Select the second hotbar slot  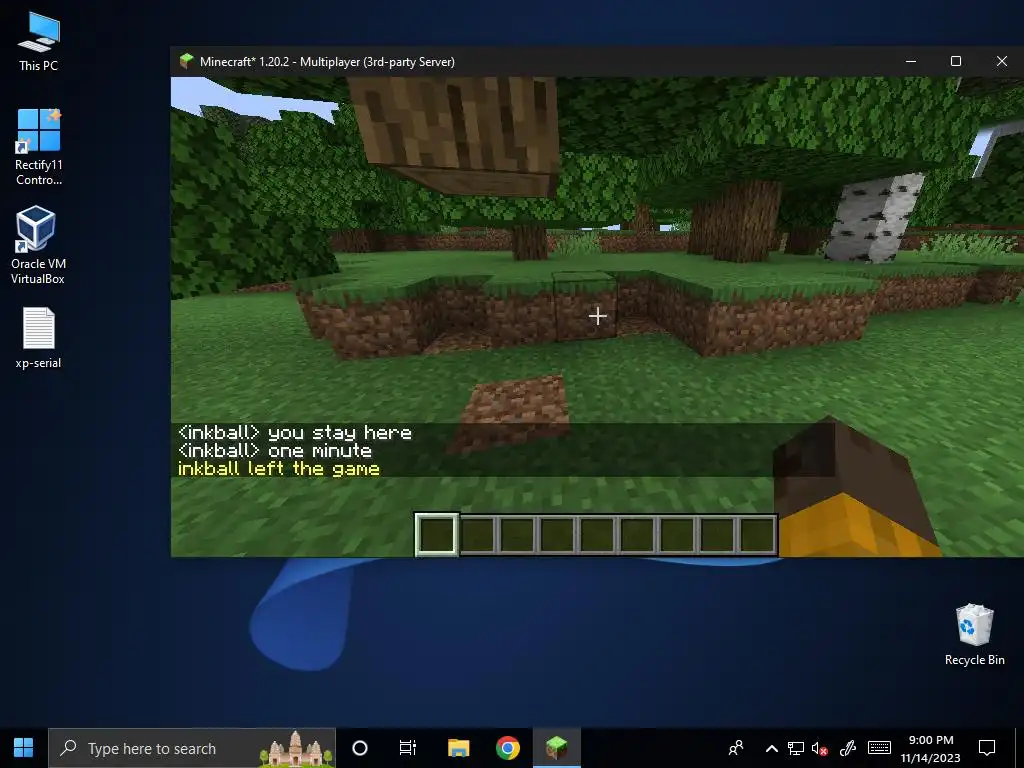[477, 534]
